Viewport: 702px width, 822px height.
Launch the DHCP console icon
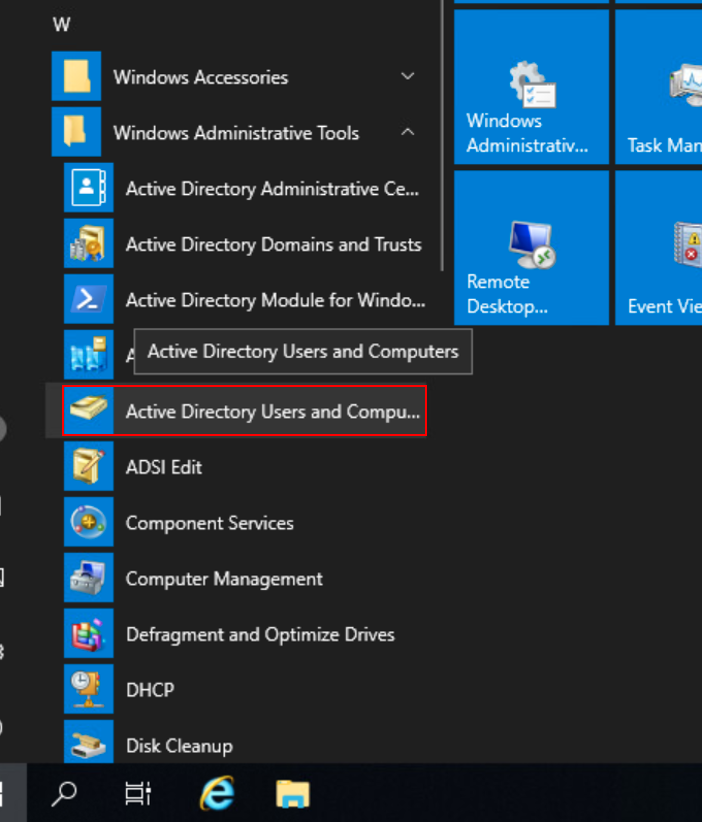pos(88,690)
